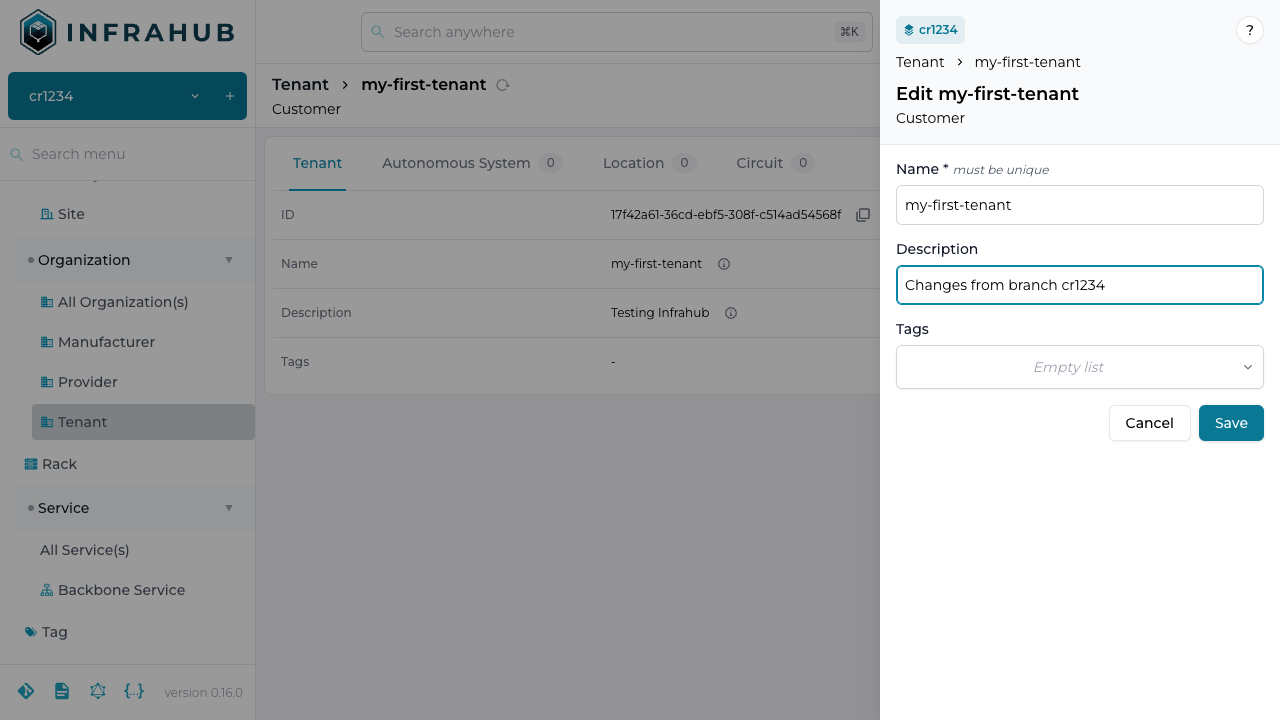
Task: Click the All Organization(s) building icon
Action: [x=46, y=302]
